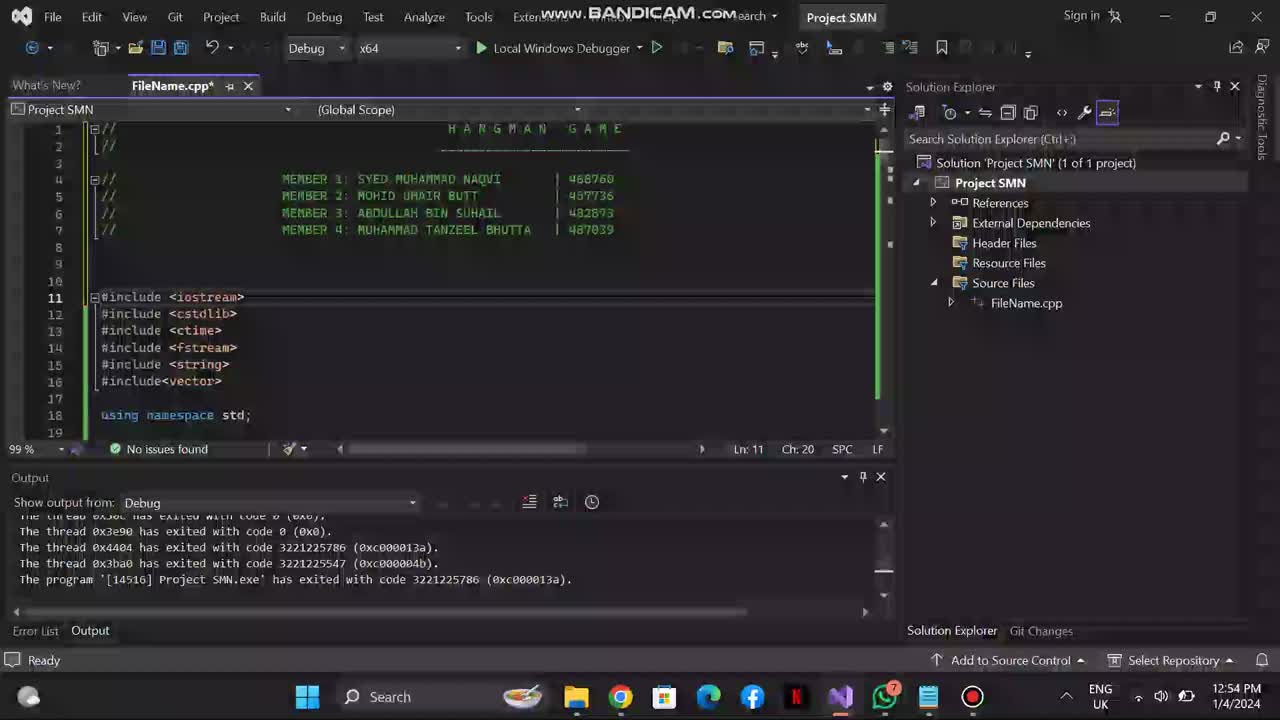Click the Undo arrow icon
The image size is (1280, 720).
212,48
